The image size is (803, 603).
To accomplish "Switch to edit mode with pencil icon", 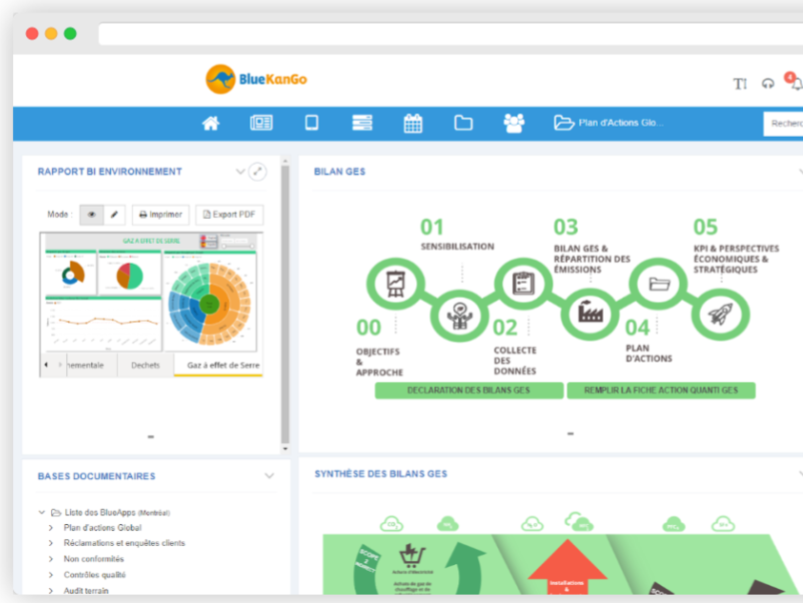I will (x=115, y=214).
